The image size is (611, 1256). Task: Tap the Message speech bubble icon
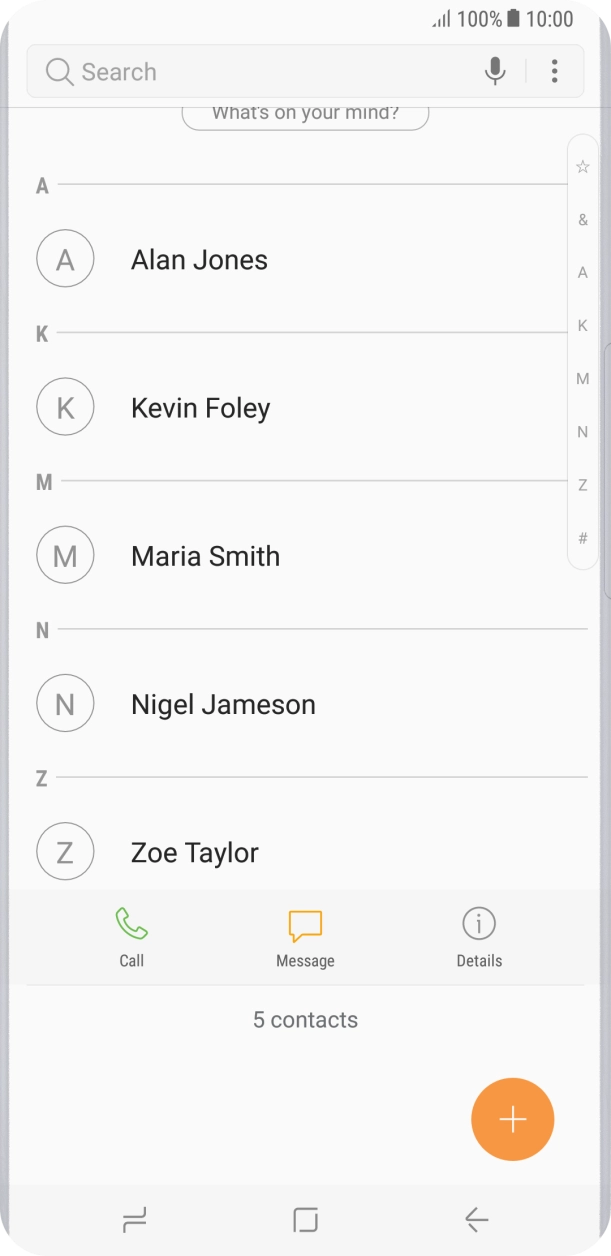(x=305, y=925)
